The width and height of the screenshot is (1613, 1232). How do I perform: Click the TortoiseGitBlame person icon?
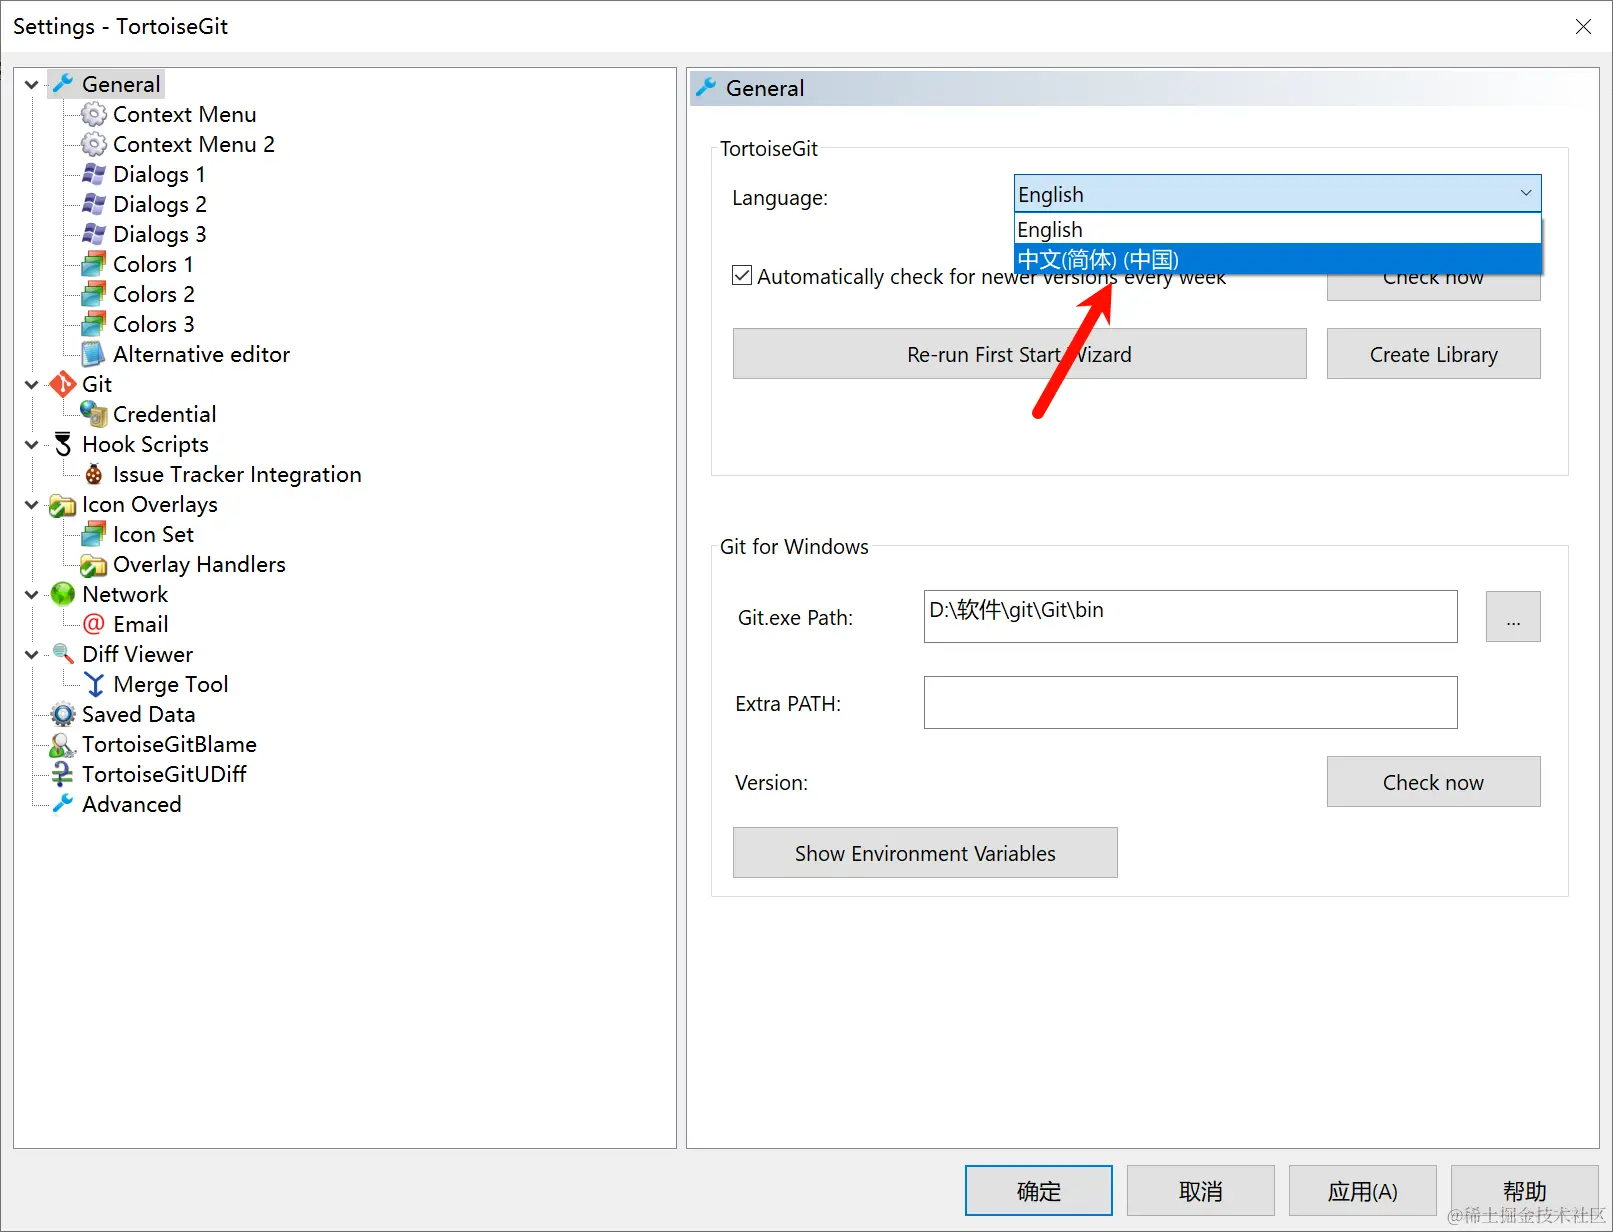(x=63, y=744)
